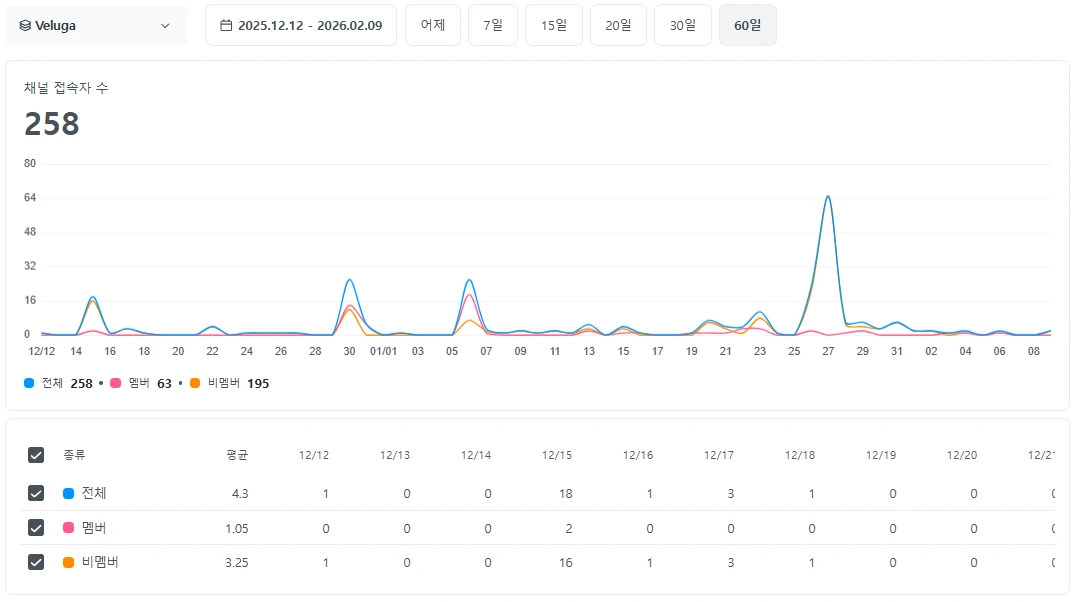Click the blue 전체 legend dot in chart

(28, 383)
